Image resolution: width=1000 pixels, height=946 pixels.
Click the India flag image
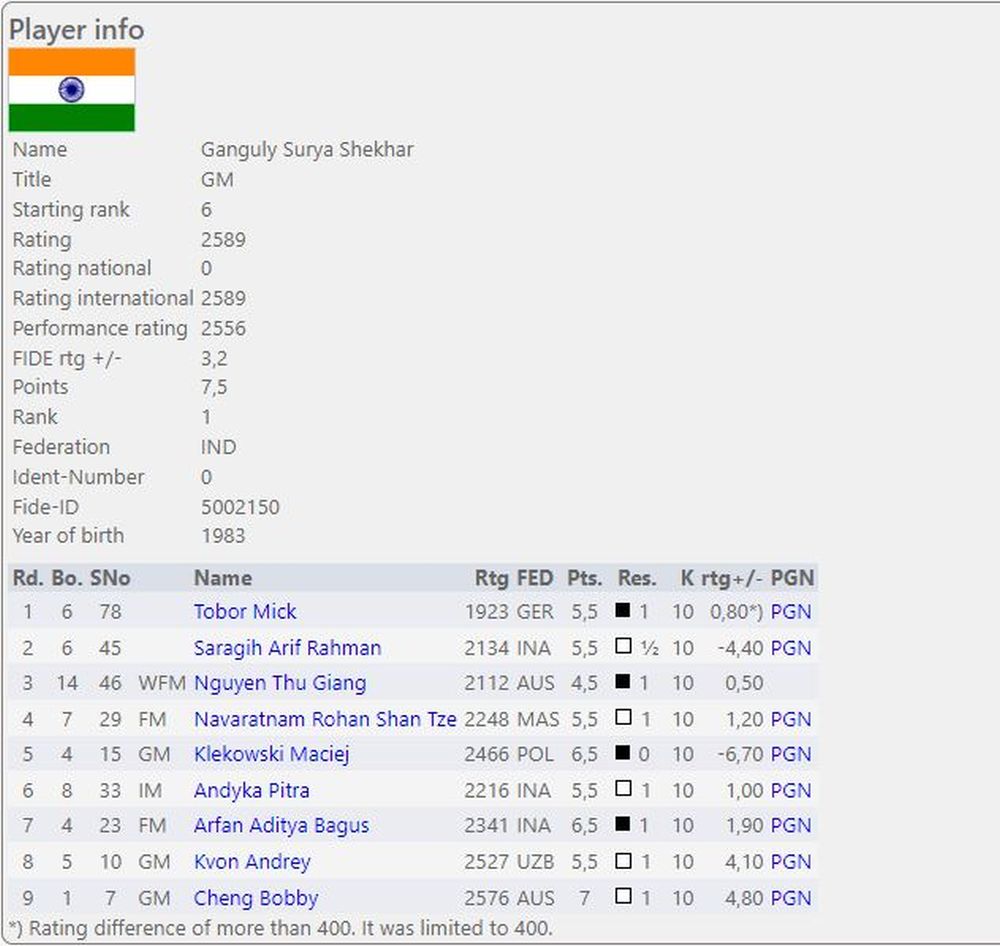tap(72, 90)
